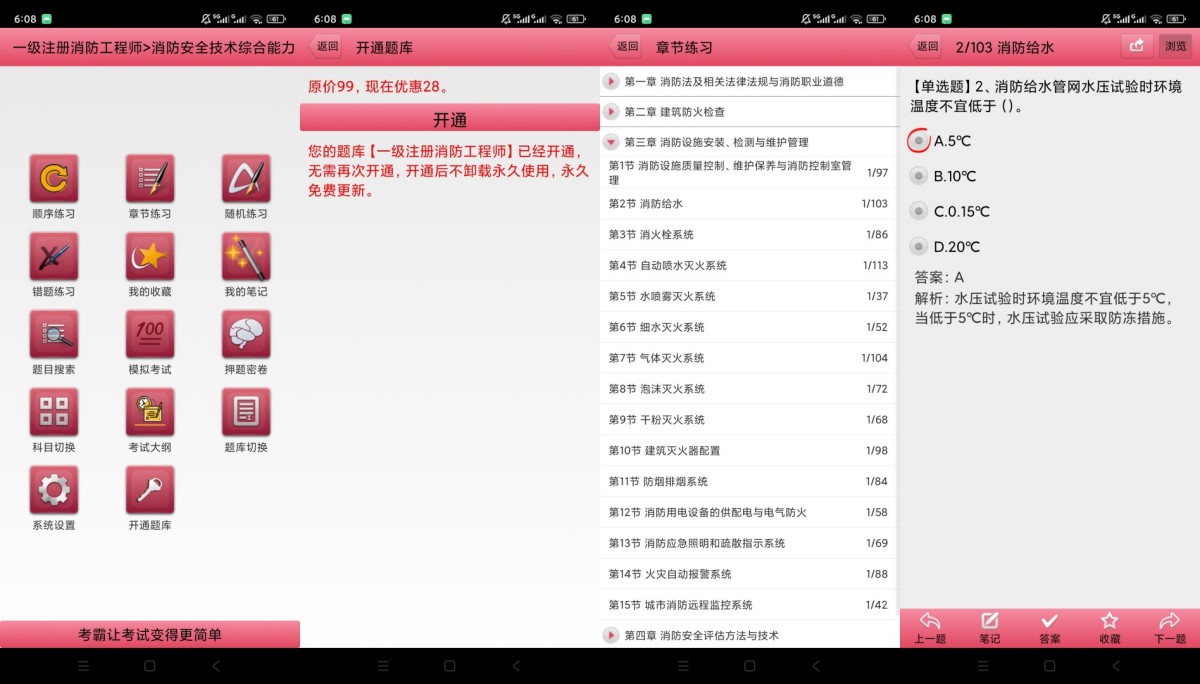The height and width of the screenshot is (684, 1200).
Task: Open 第4节 自动喷水灭火系统 section
Action: tap(750, 265)
